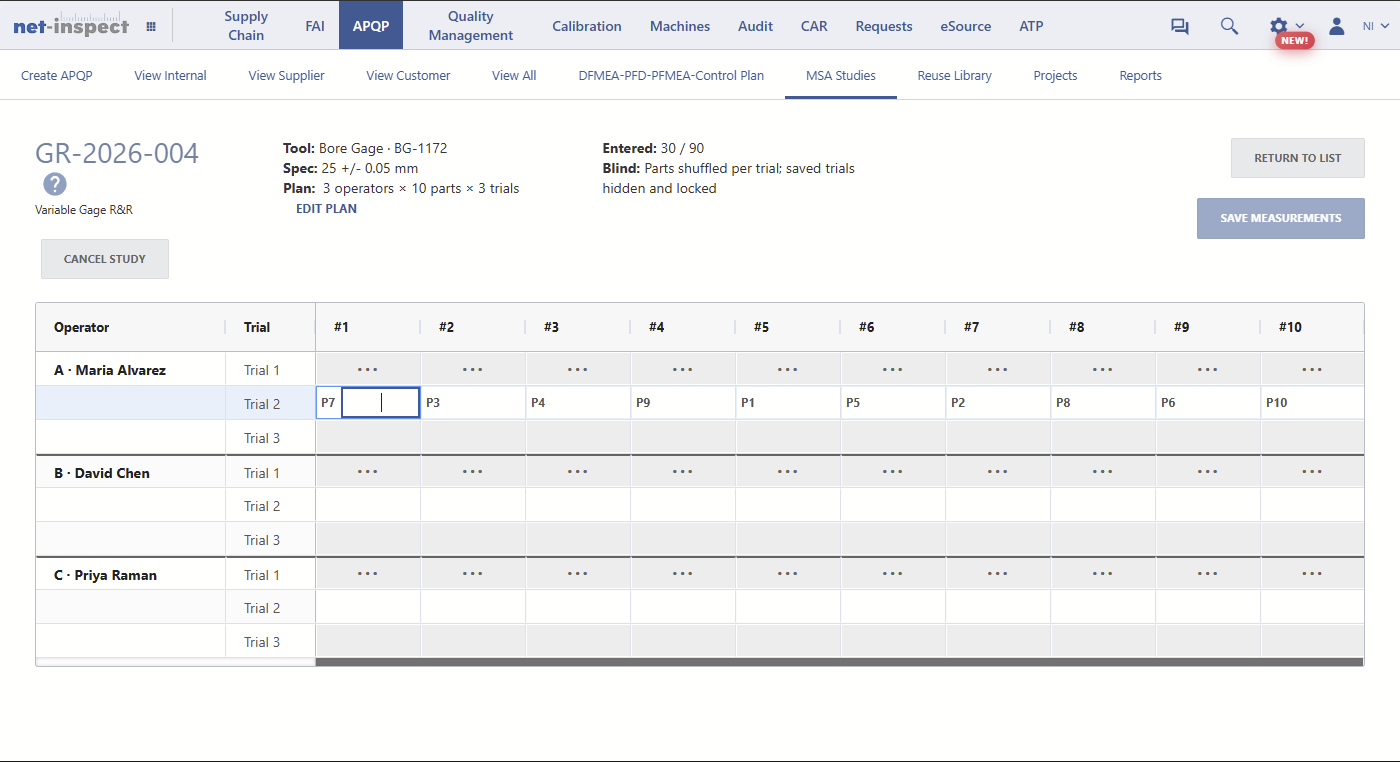Screen dimensions: 1400x762
Task: Click the Cancel Study button
Action: click(x=105, y=259)
